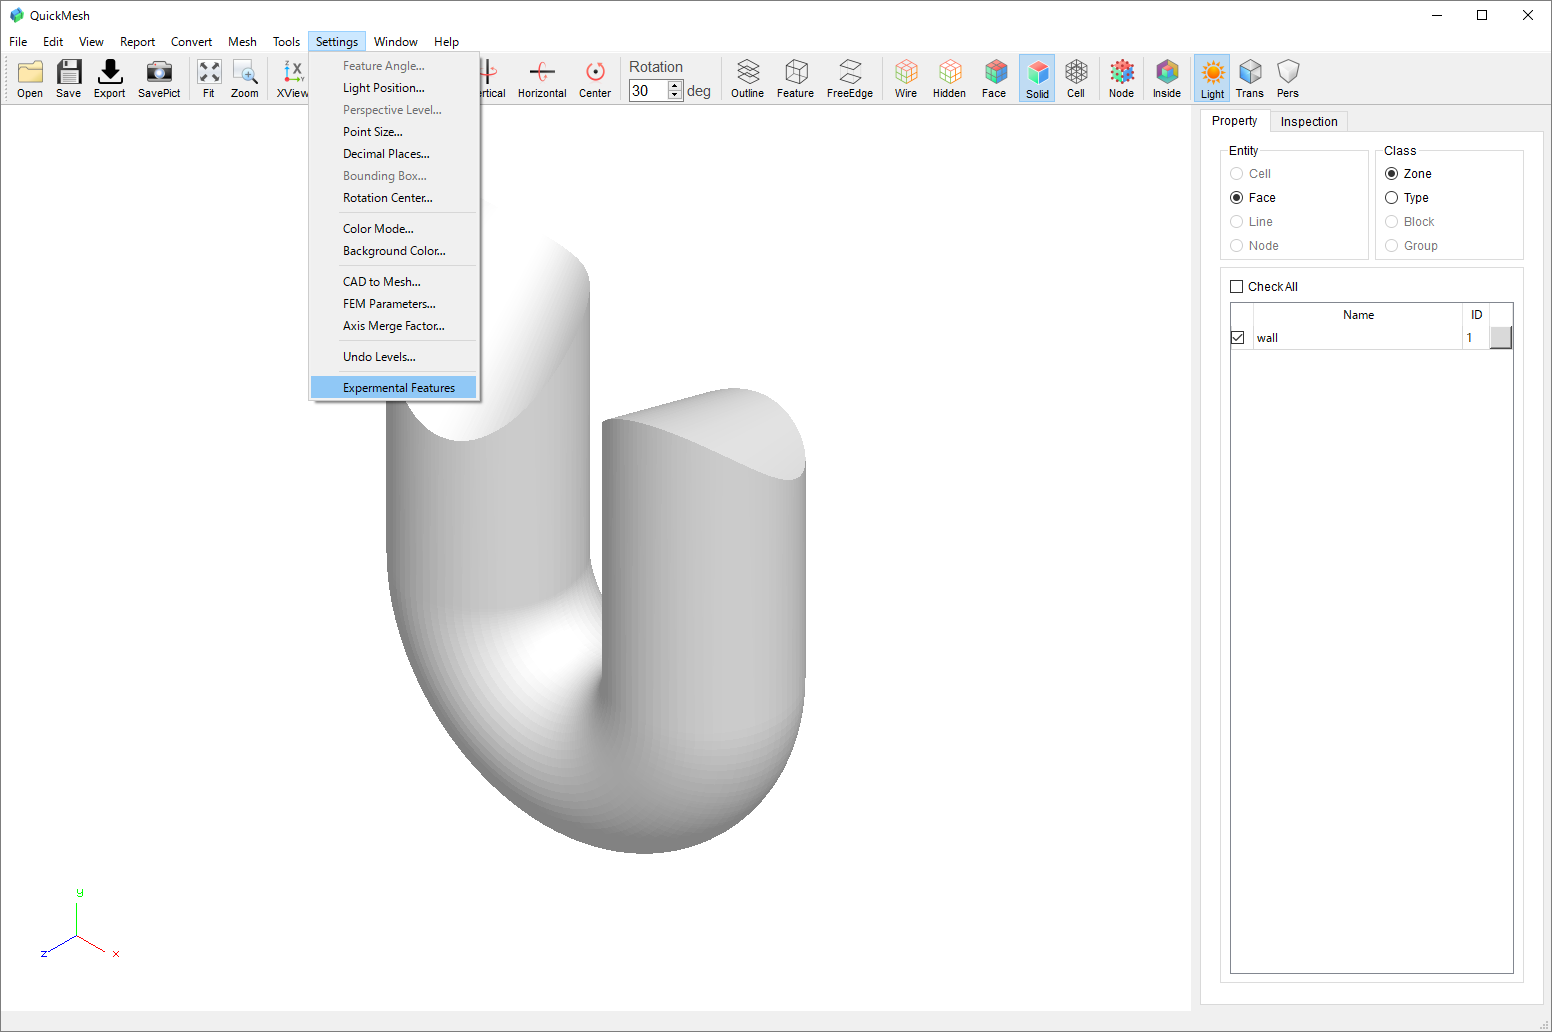Choose Point Size... menu entry

(x=394, y=132)
